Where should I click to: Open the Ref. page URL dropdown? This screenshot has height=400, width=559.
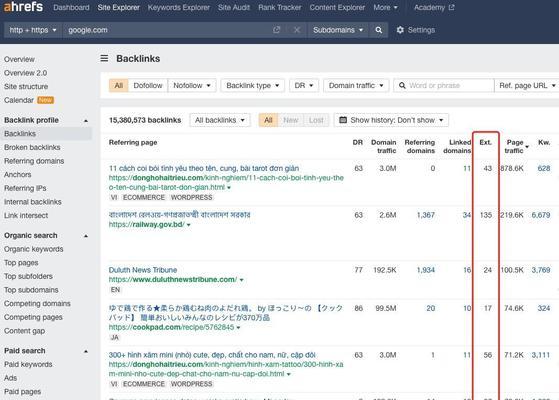pos(527,86)
